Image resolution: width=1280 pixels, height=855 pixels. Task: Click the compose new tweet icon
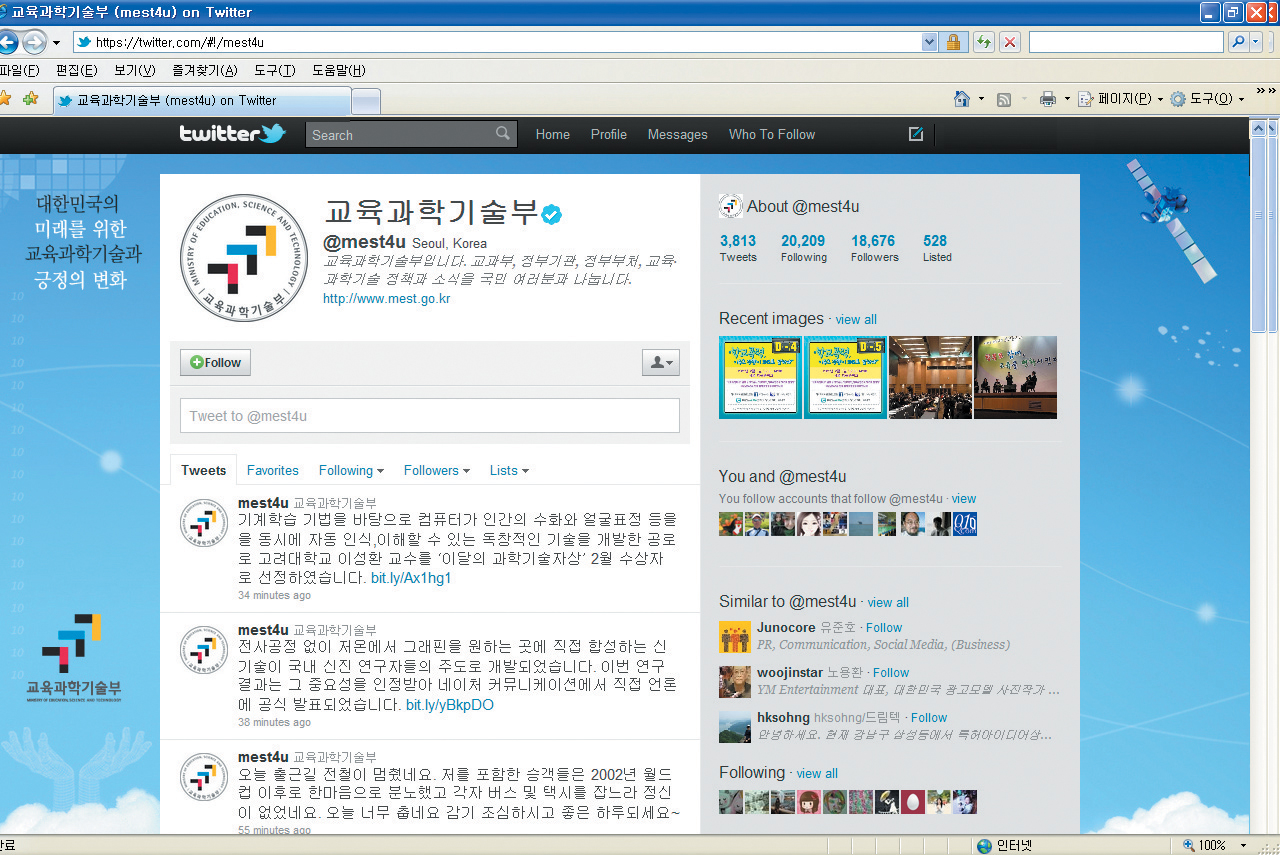tap(915, 134)
